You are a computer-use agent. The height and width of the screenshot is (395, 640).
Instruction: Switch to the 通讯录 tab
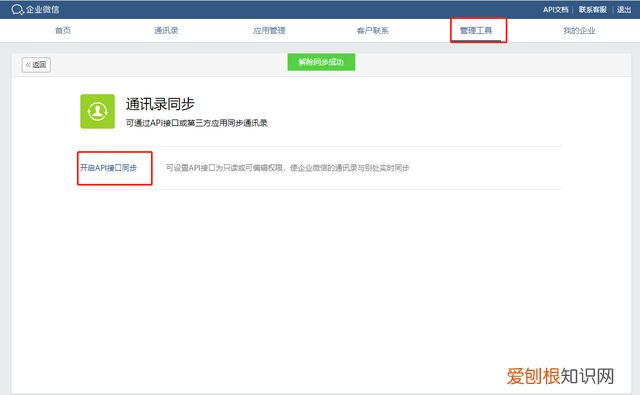[x=166, y=31]
